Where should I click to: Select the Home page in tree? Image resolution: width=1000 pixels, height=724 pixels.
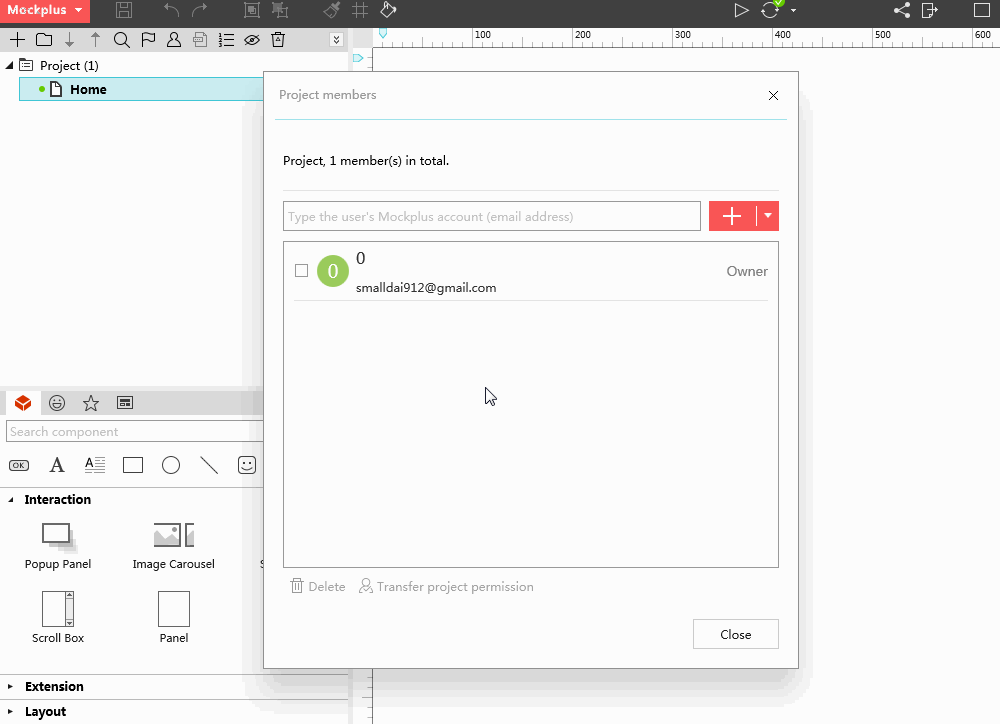(x=141, y=89)
